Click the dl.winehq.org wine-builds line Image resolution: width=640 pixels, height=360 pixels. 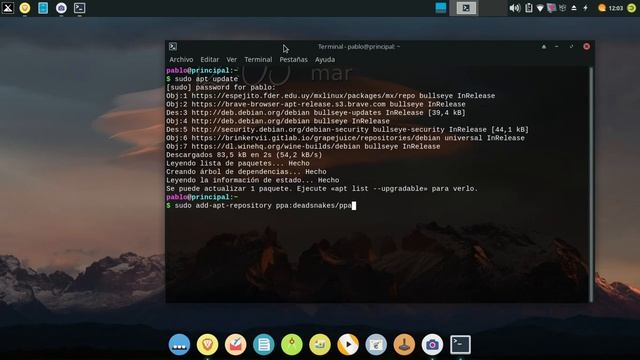click(303, 147)
